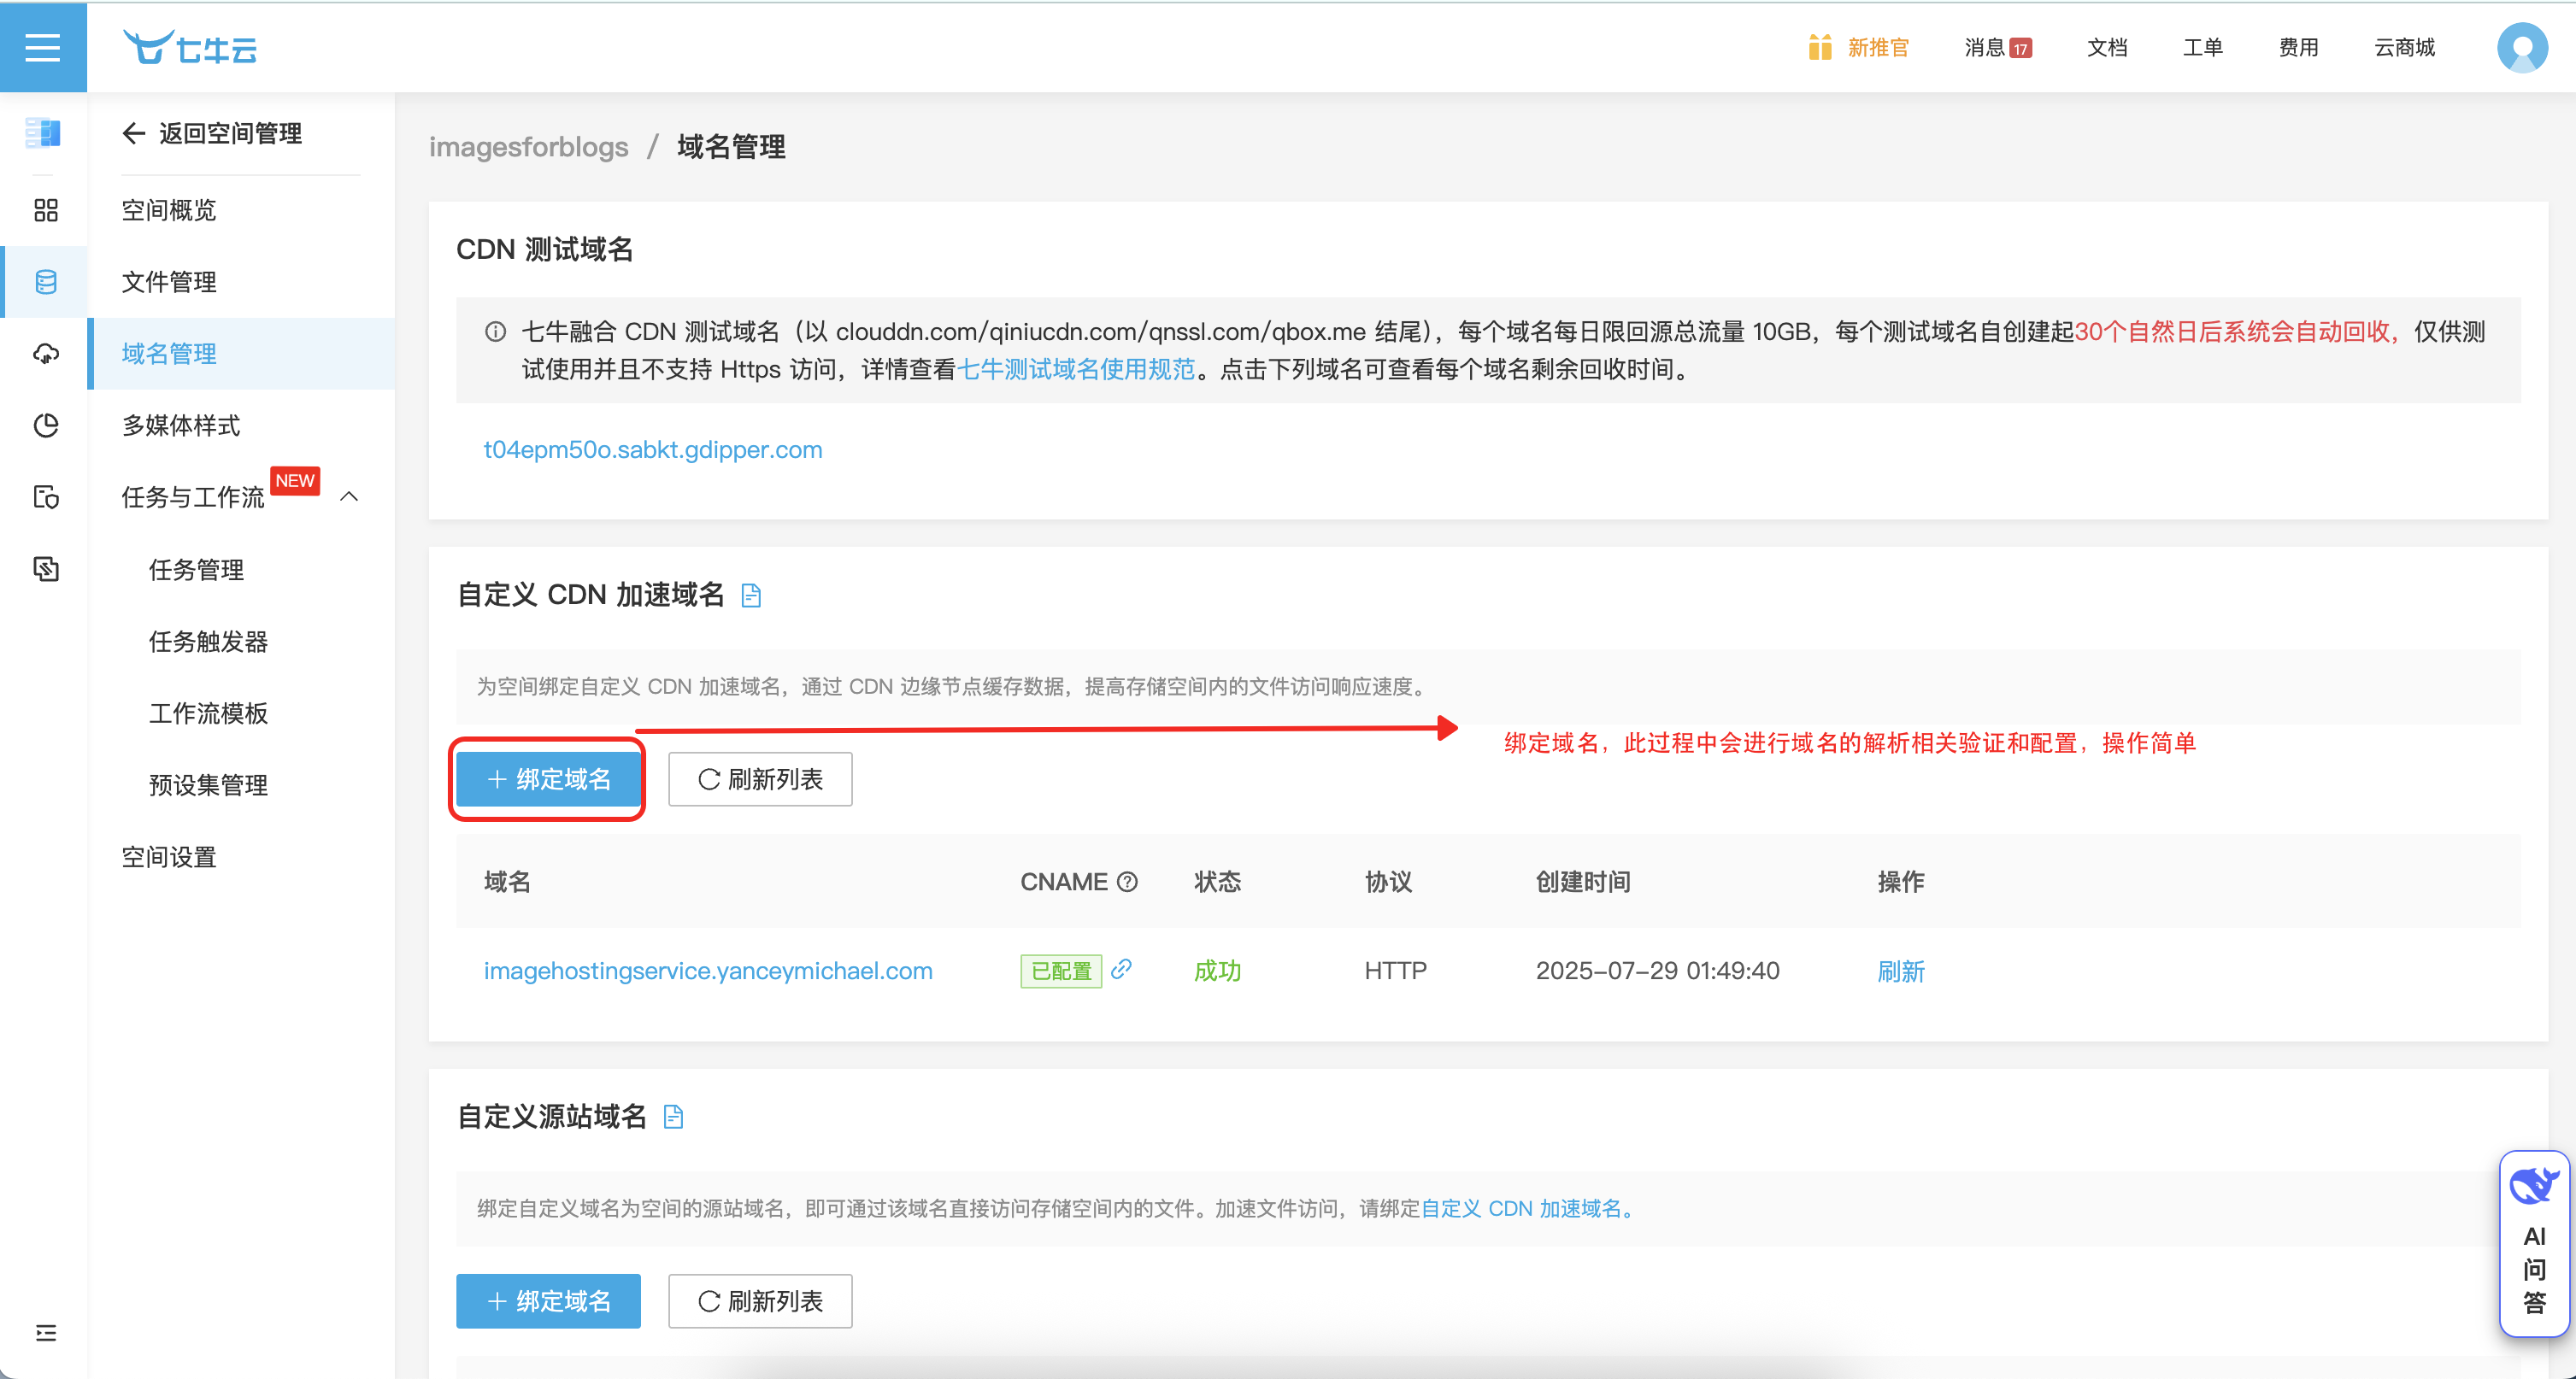The image size is (2576, 1379).
Task: Click 刷新列表 under custom CDN domain
Action: pyautogui.click(x=760, y=779)
